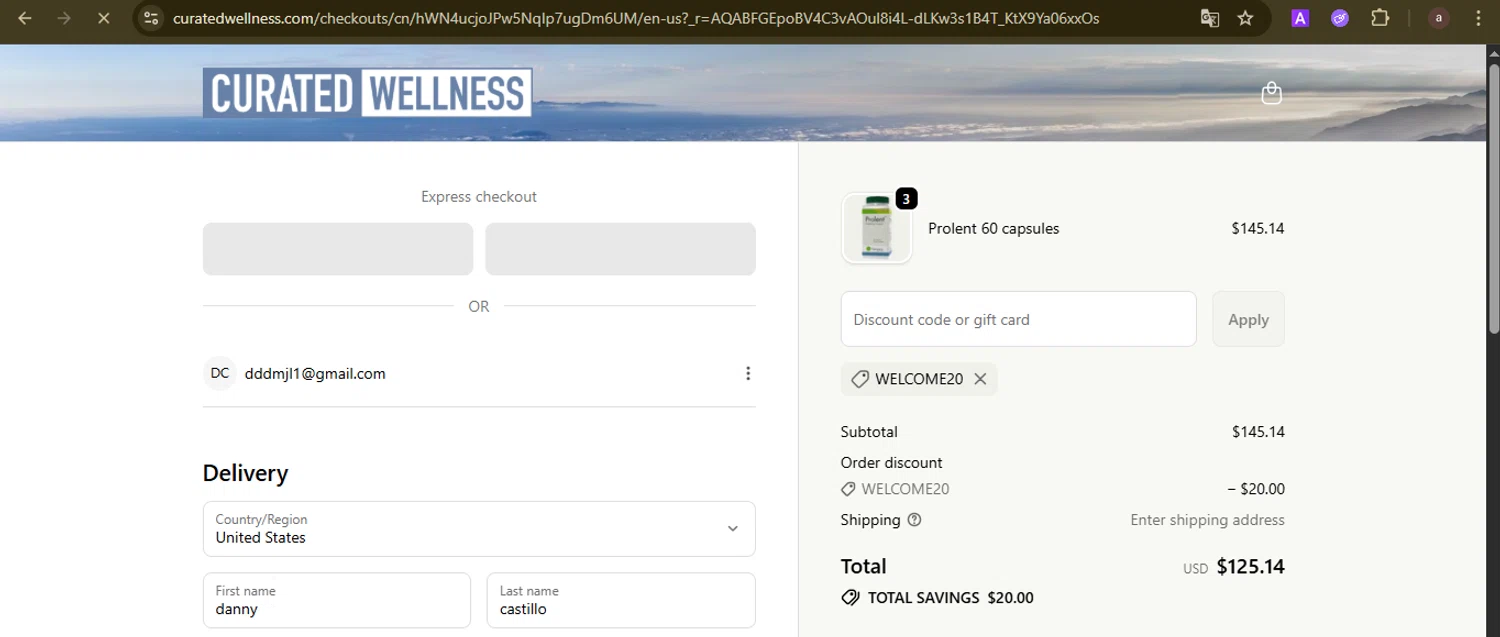This screenshot has width=1500, height=637.
Task: Click the $125.14 total amount
Action: coord(1250,567)
